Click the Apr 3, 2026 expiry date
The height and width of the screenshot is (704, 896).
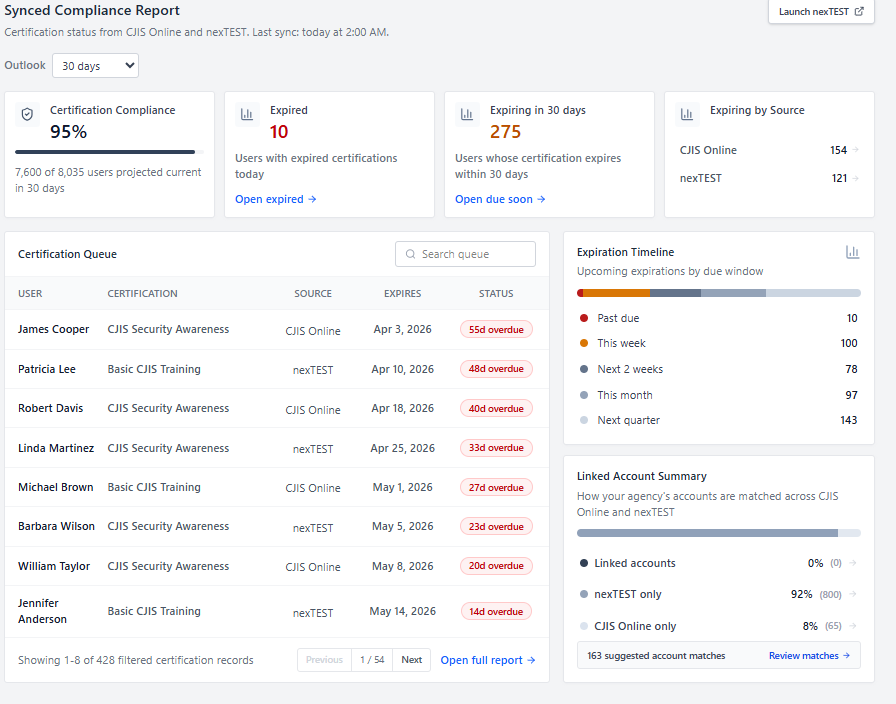pos(402,329)
